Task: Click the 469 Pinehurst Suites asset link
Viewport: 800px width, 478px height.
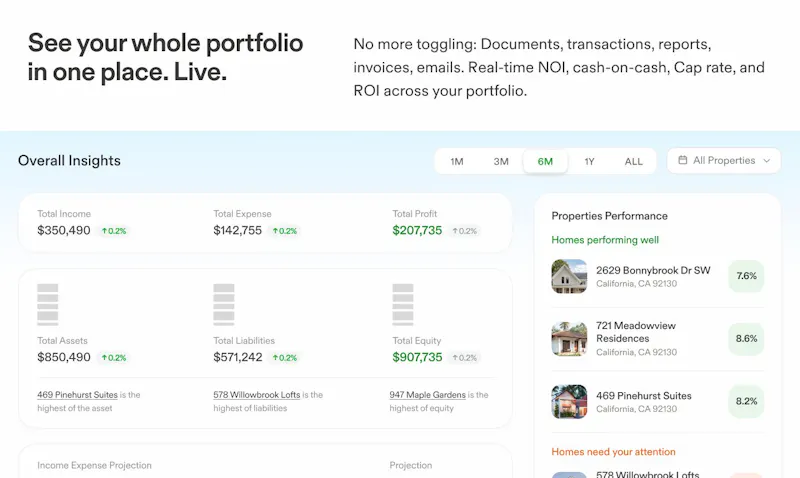Action: click(x=77, y=395)
